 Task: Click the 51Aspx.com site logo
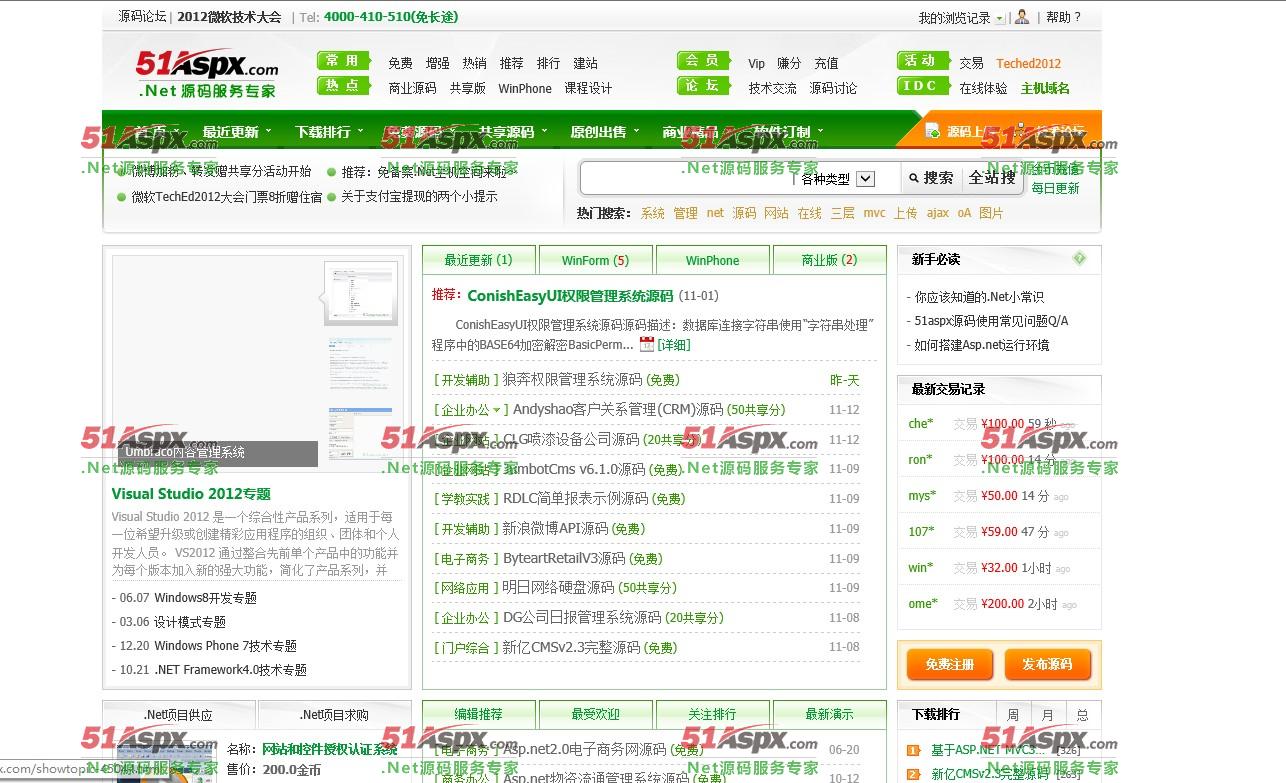pos(207,74)
